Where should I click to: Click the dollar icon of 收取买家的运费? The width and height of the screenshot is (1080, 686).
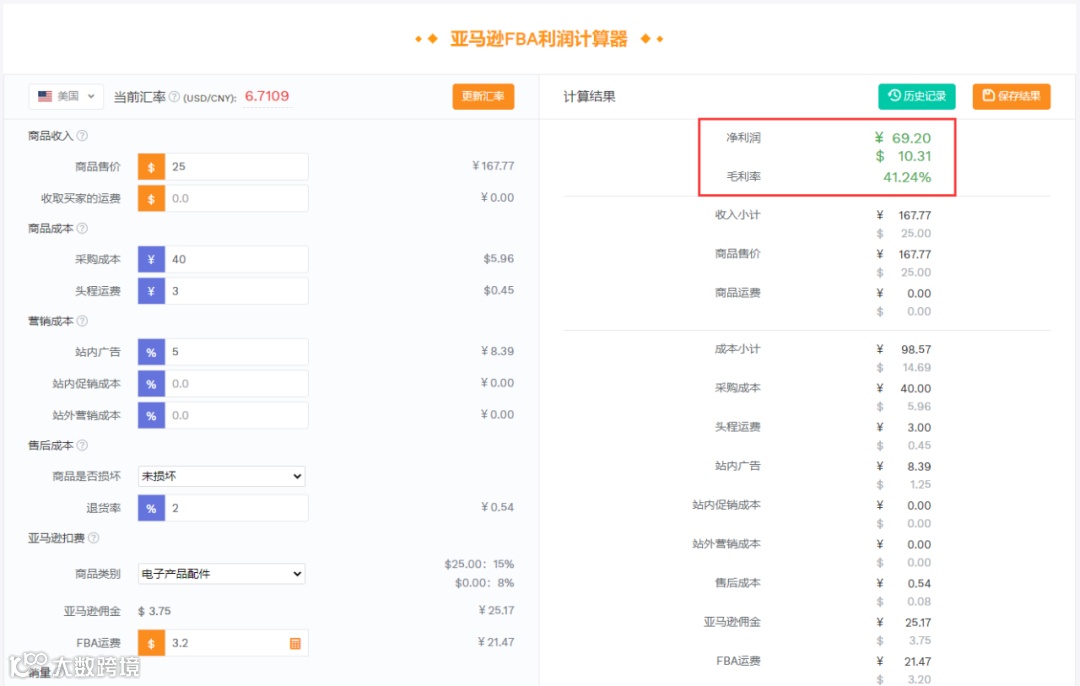(x=152, y=198)
